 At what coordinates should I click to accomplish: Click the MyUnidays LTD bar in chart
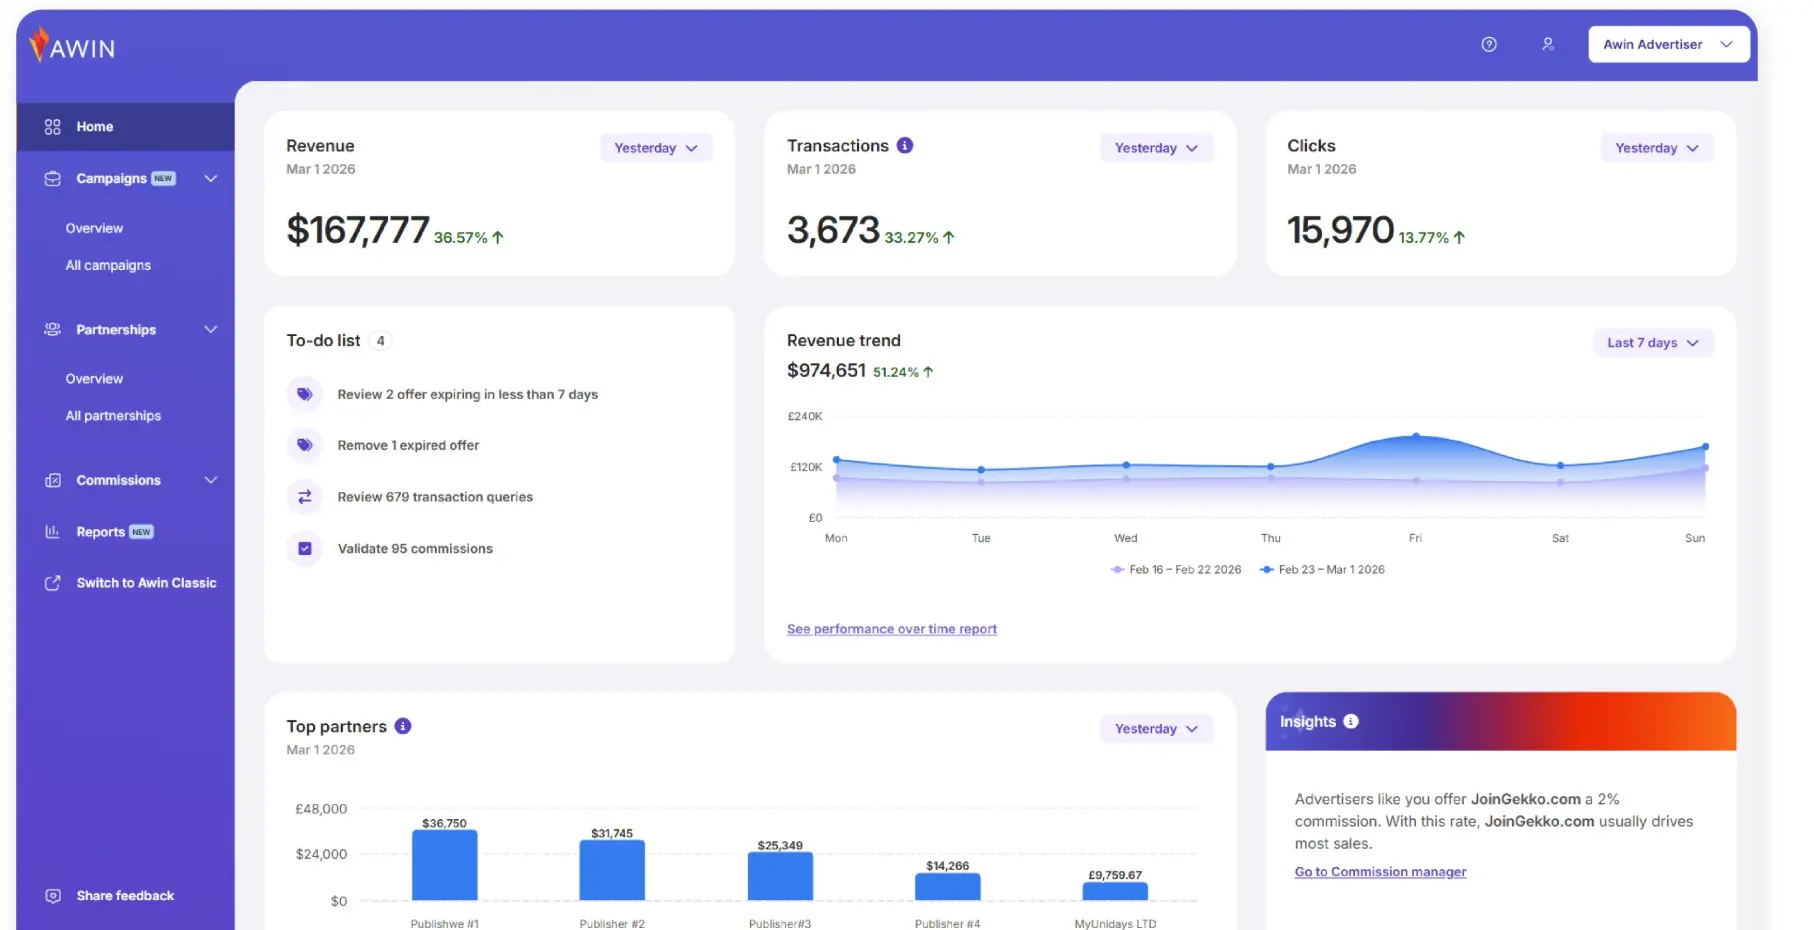(x=1115, y=892)
